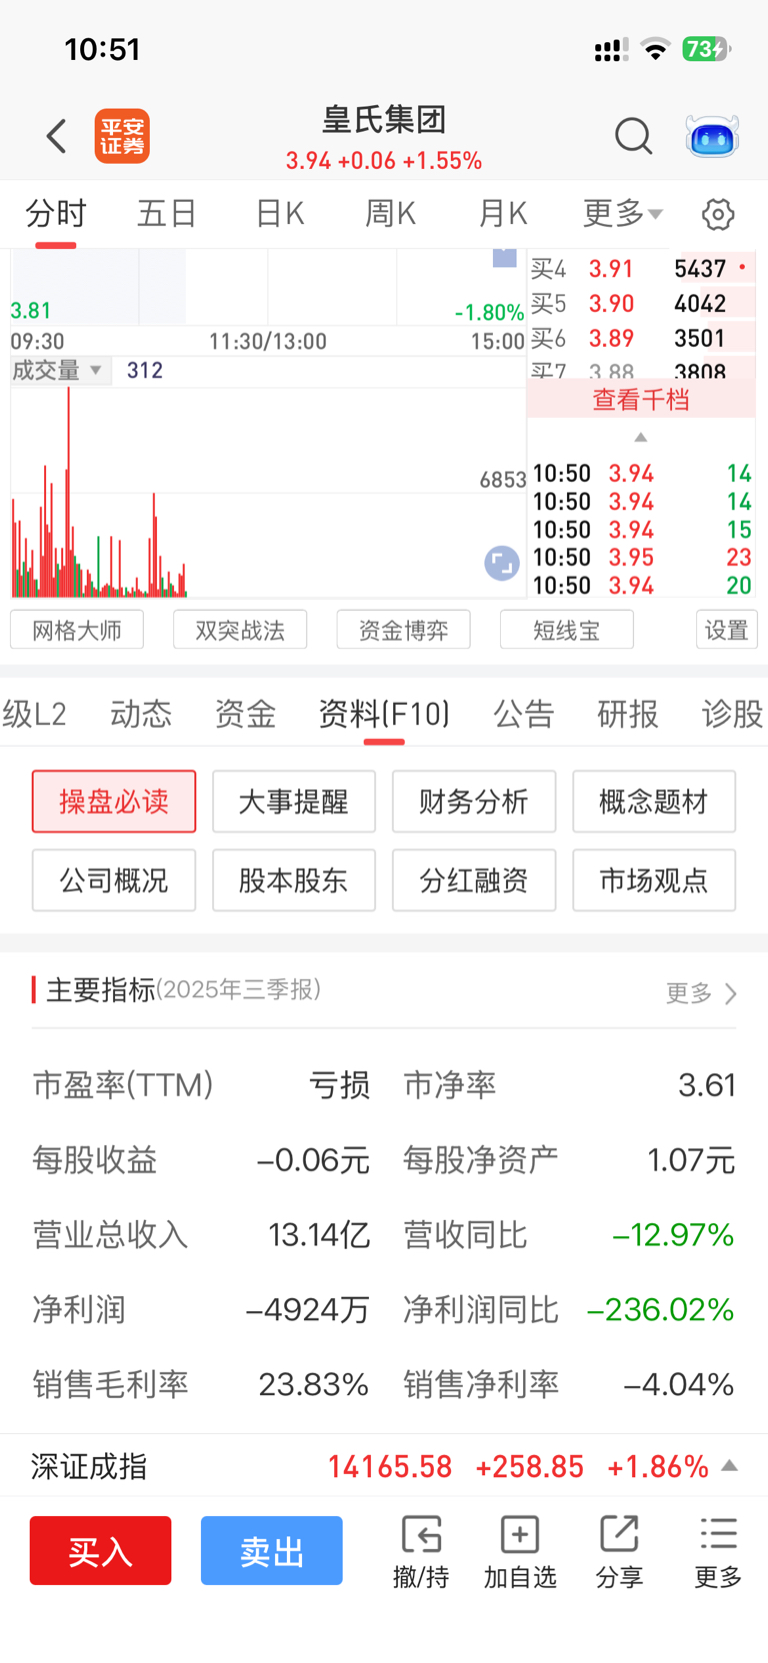This screenshot has width=768, height=1663.
Task: Open 更多 link beside 主要指标
Action: (701, 993)
